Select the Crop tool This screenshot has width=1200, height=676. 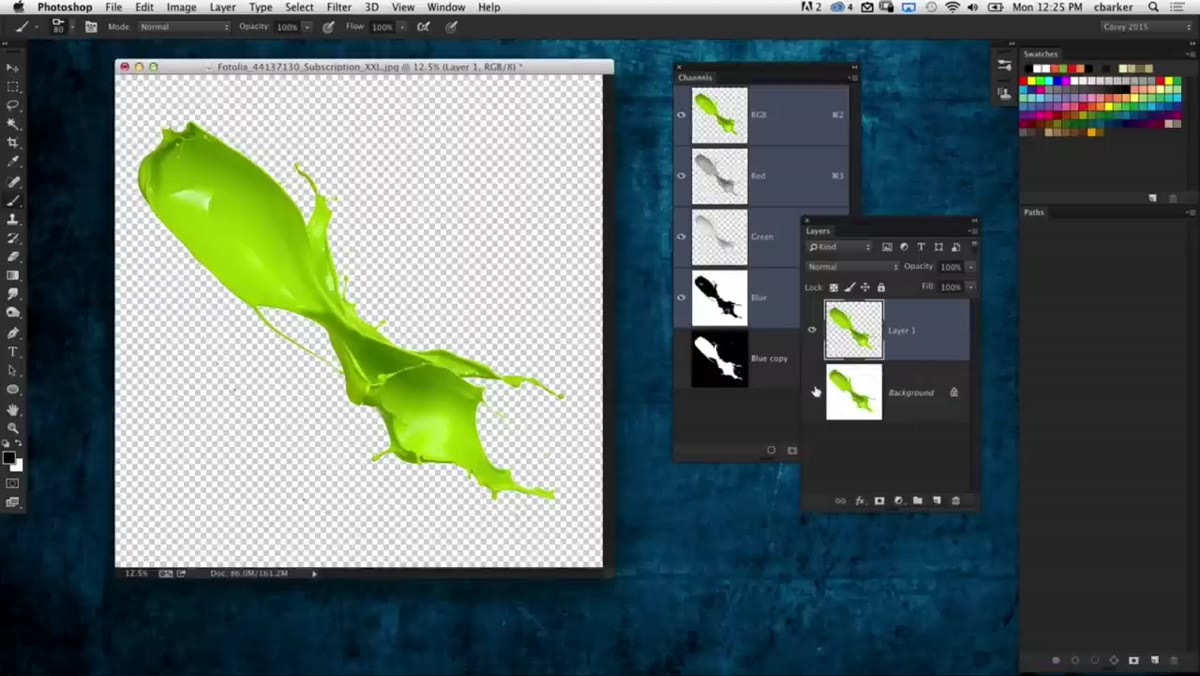13,143
